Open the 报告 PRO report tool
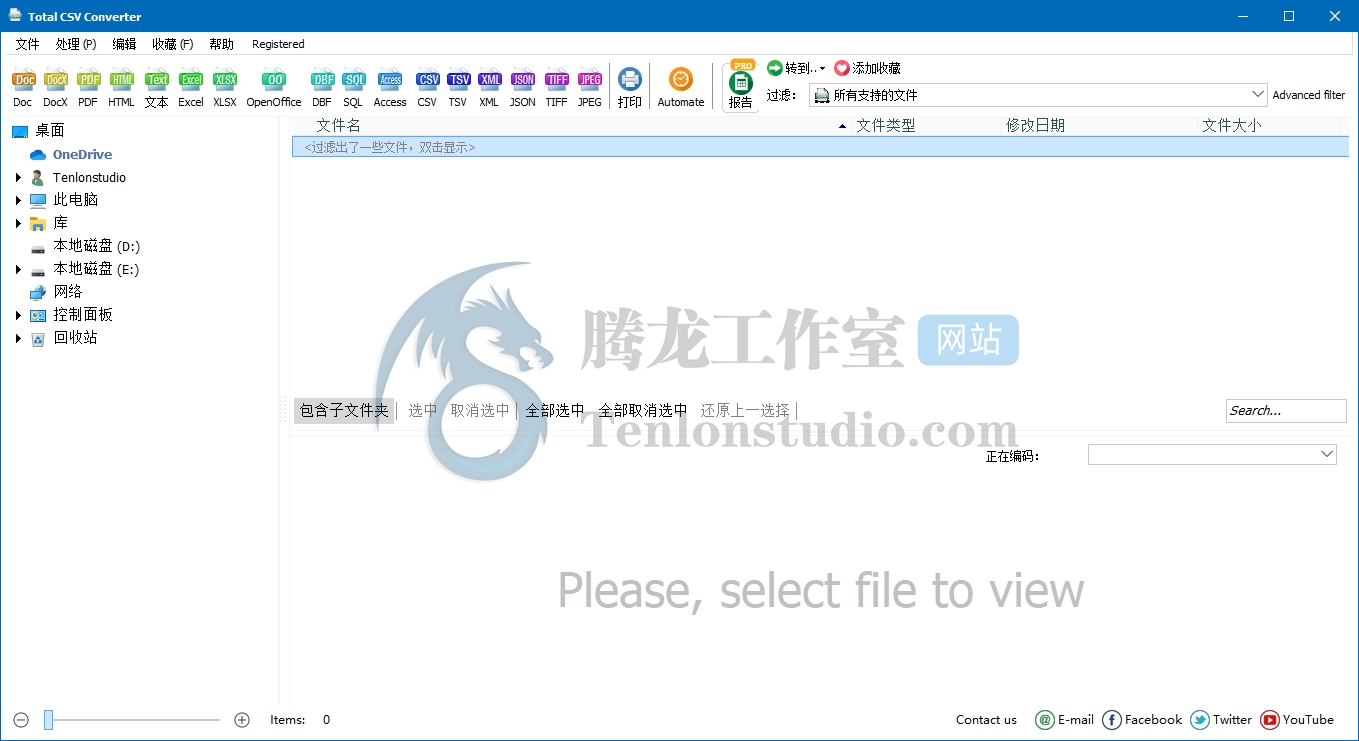1359x741 pixels. click(x=741, y=86)
